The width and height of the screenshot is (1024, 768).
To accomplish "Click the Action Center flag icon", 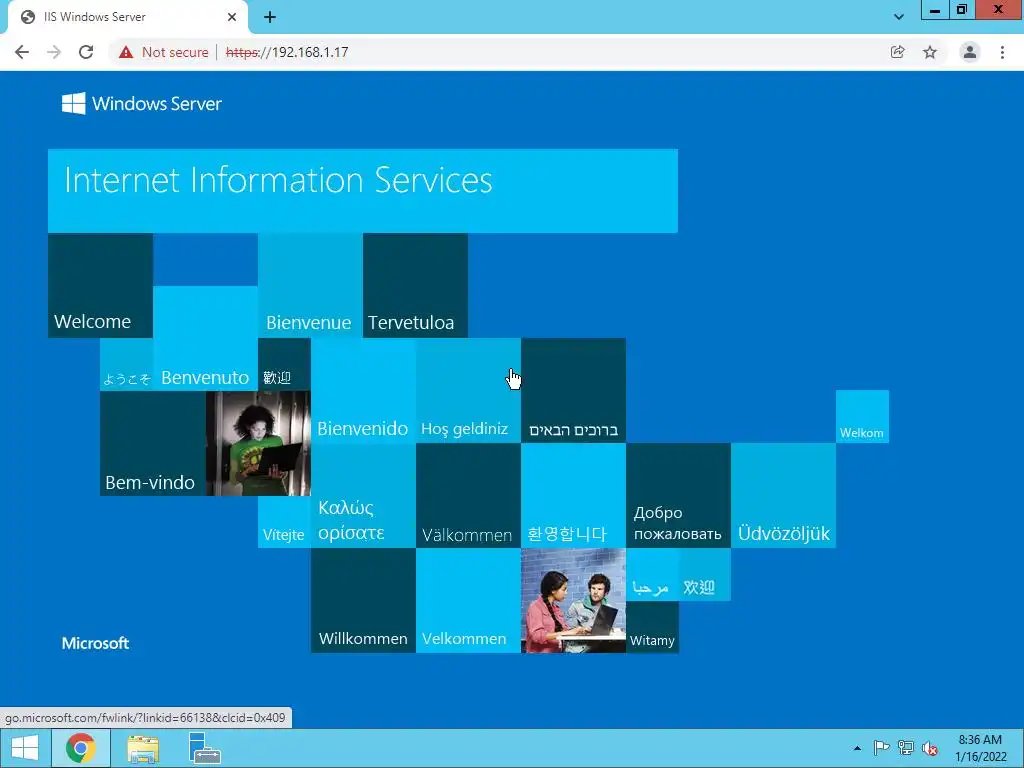I will [x=881, y=748].
